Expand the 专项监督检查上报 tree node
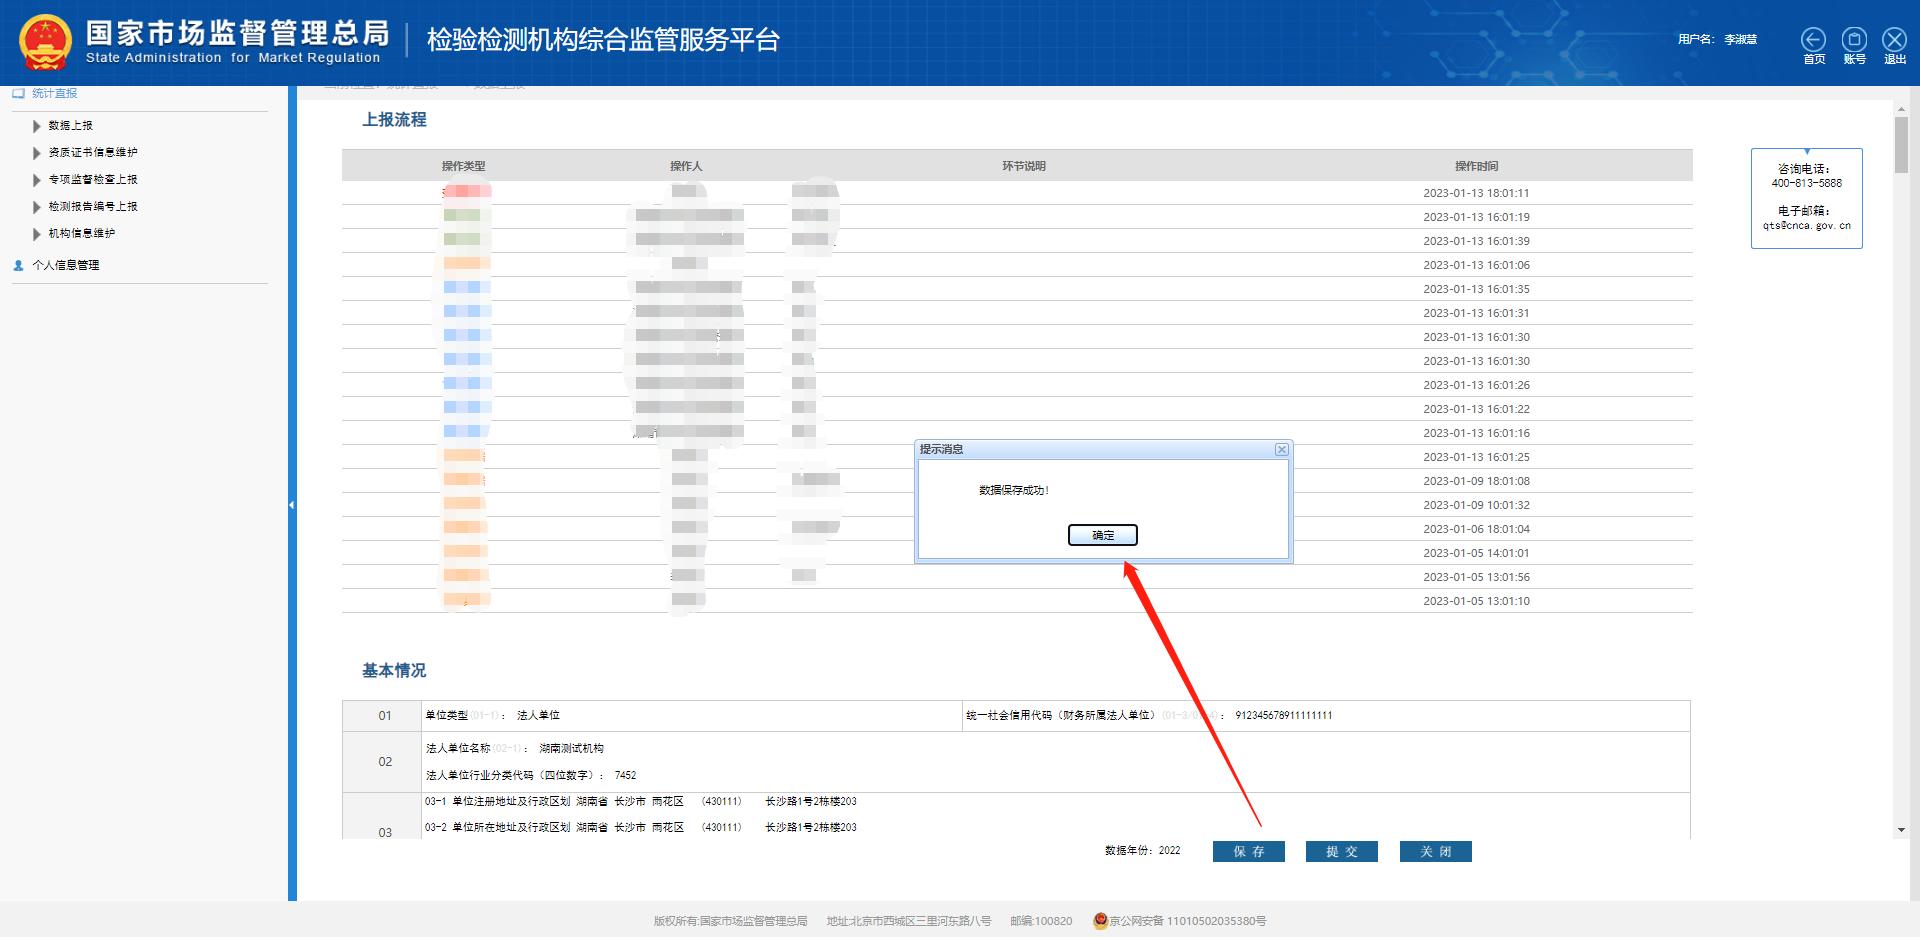This screenshot has width=1920, height=937. pos(37,180)
